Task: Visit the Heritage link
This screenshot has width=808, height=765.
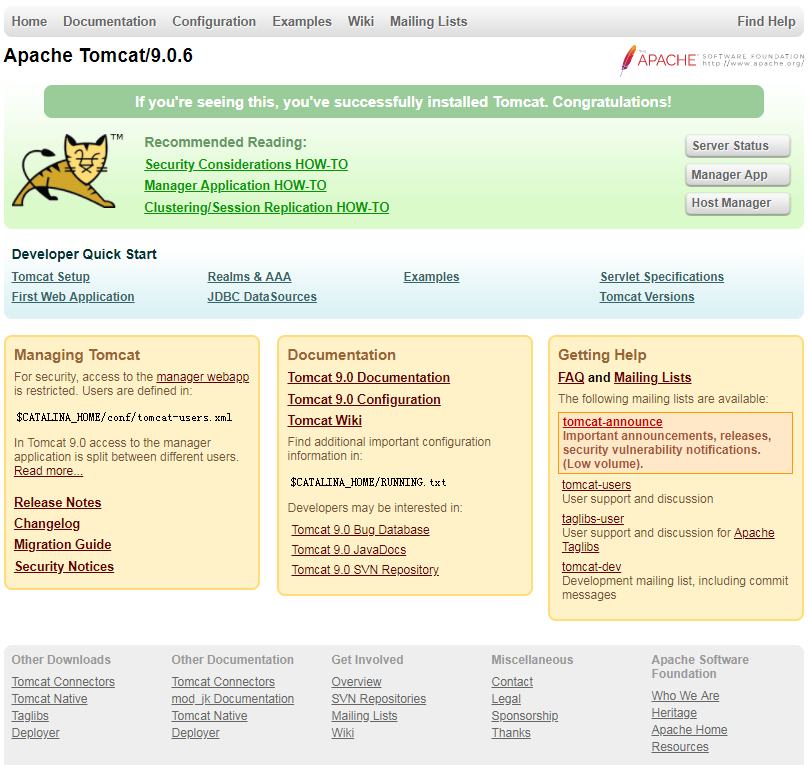Action: (674, 712)
